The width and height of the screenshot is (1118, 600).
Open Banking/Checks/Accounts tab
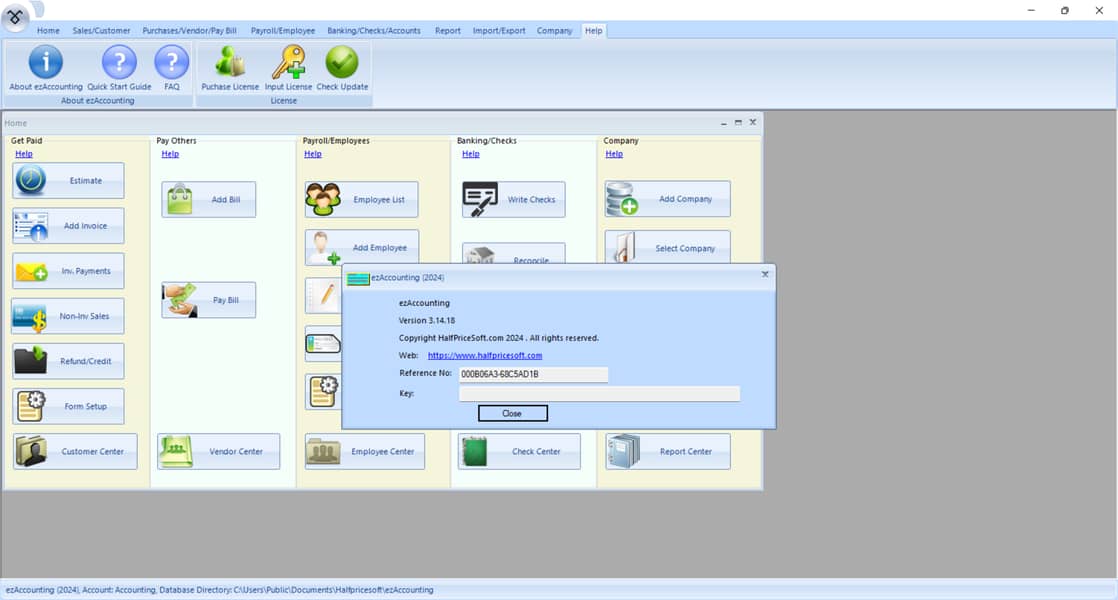(x=374, y=31)
